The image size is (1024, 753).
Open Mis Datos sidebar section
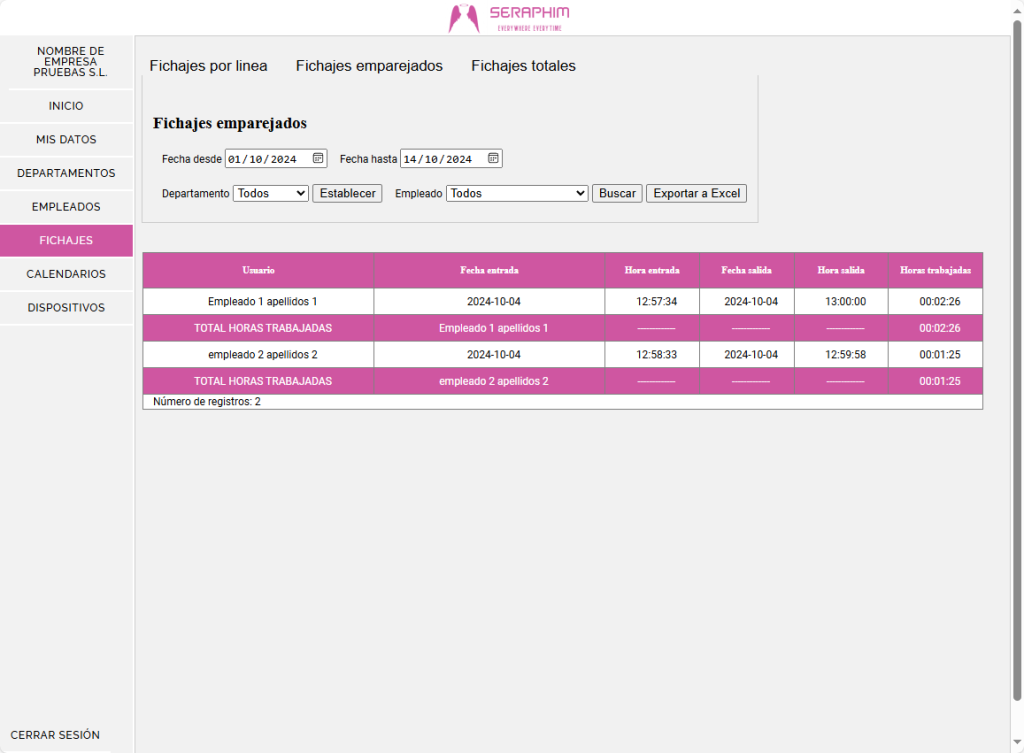pyautogui.click(x=66, y=140)
